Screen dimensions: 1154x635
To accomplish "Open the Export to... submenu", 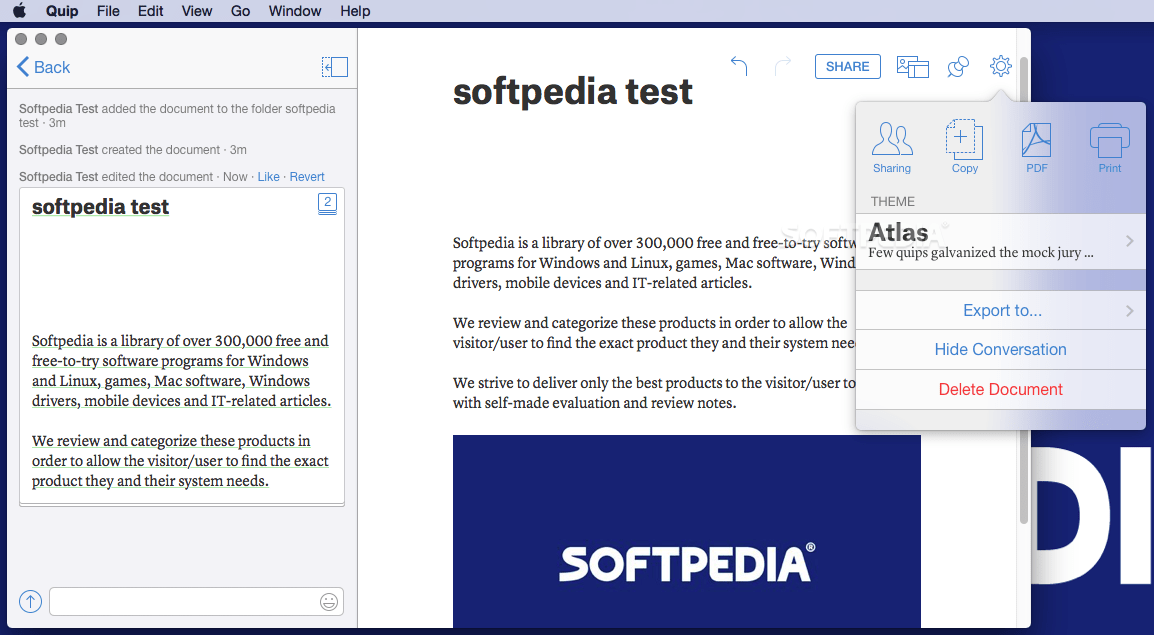I will click(x=1000, y=310).
